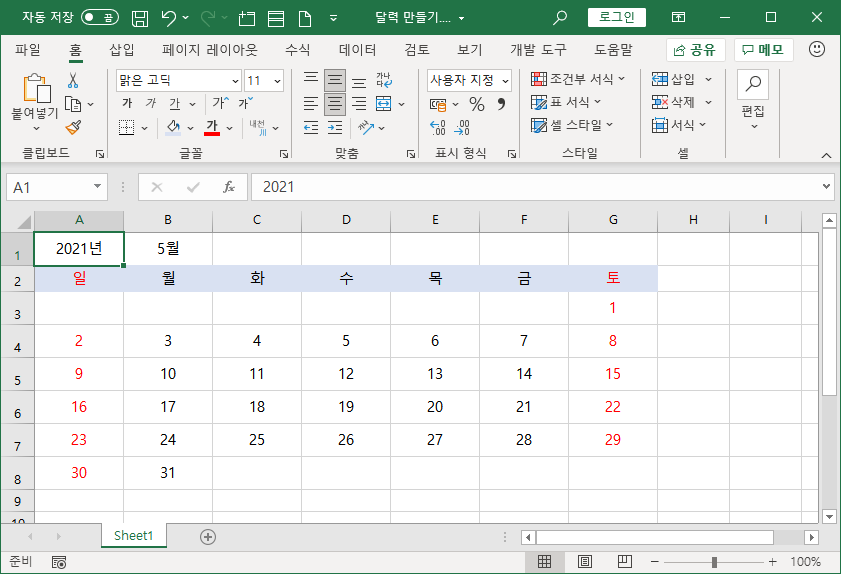The width and height of the screenshot is (841, 574).
Task: Click the 로그인 button
Action: (x=617, y=17)
